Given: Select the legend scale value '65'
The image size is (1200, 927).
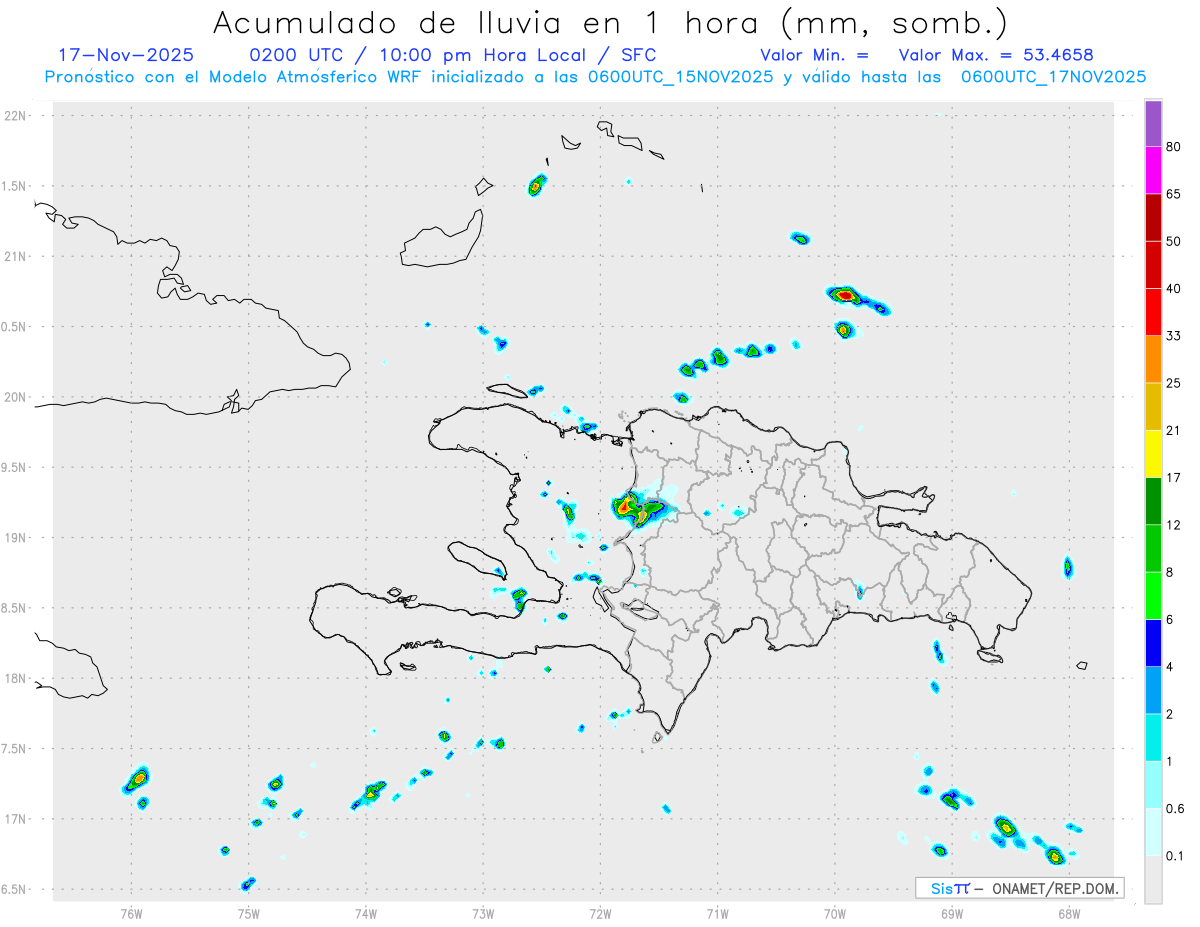Looking at the screenshot, I should click(x=1174, y=194).
